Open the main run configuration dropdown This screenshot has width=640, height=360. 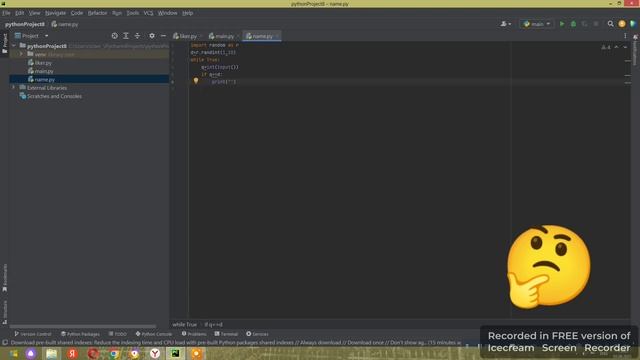pos(536,24)
